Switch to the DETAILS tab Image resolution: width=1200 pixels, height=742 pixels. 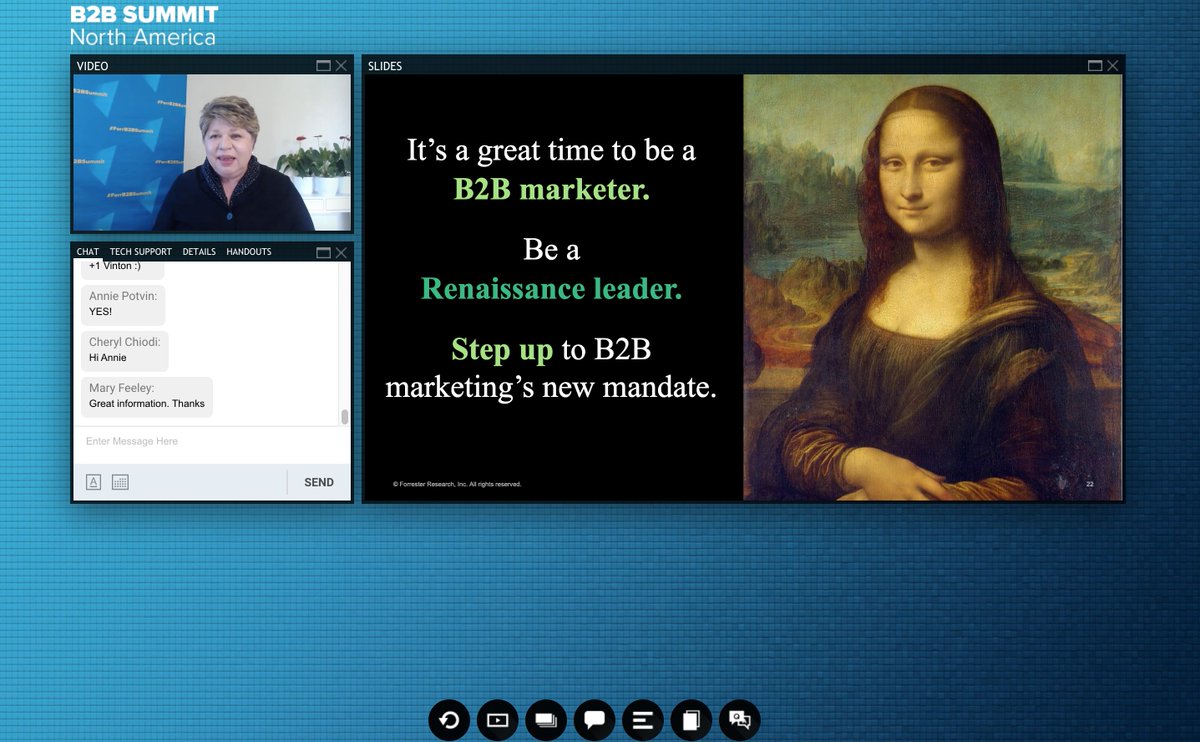coord(199,252)
